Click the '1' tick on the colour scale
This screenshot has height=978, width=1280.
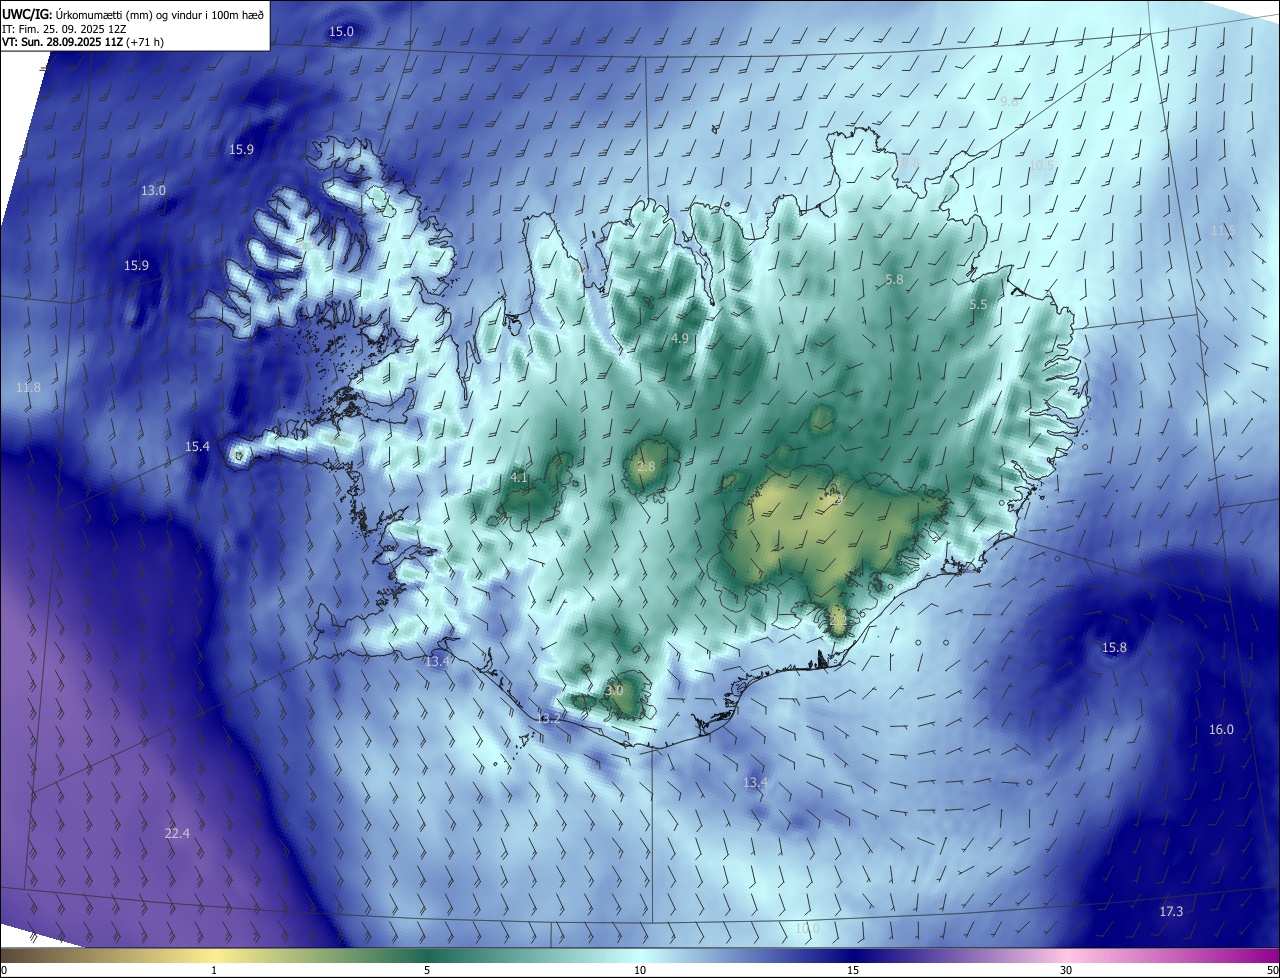(x=214, y=970)
